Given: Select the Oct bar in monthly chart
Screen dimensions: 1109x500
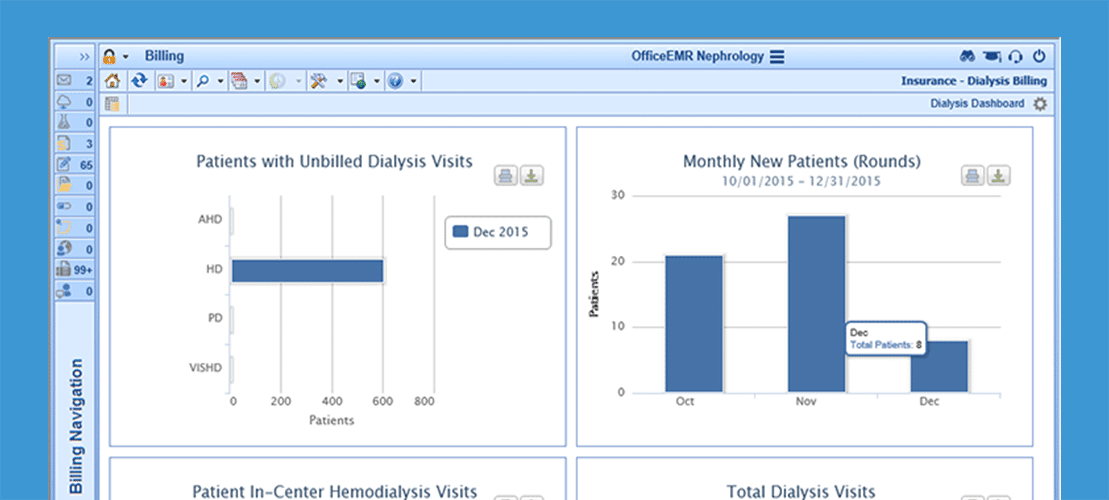Looking at the screenshot, I should pyautogui.click(x=694, y=324).
